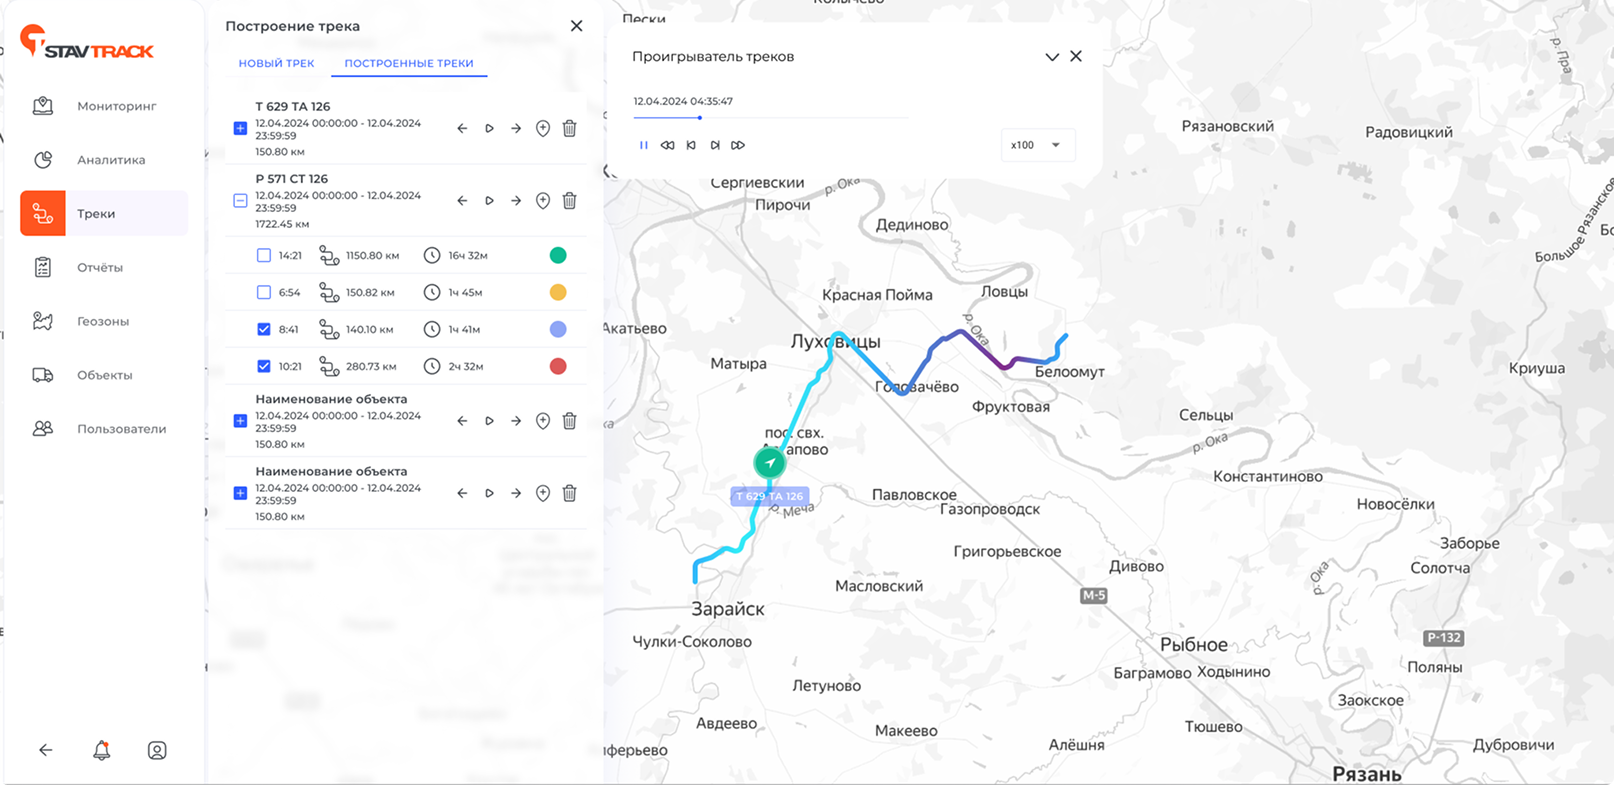Play the P 571 CT 126 track
The width and height of the screenshot is (1614, 785).
pyautogui.click(x=489, y=201)
